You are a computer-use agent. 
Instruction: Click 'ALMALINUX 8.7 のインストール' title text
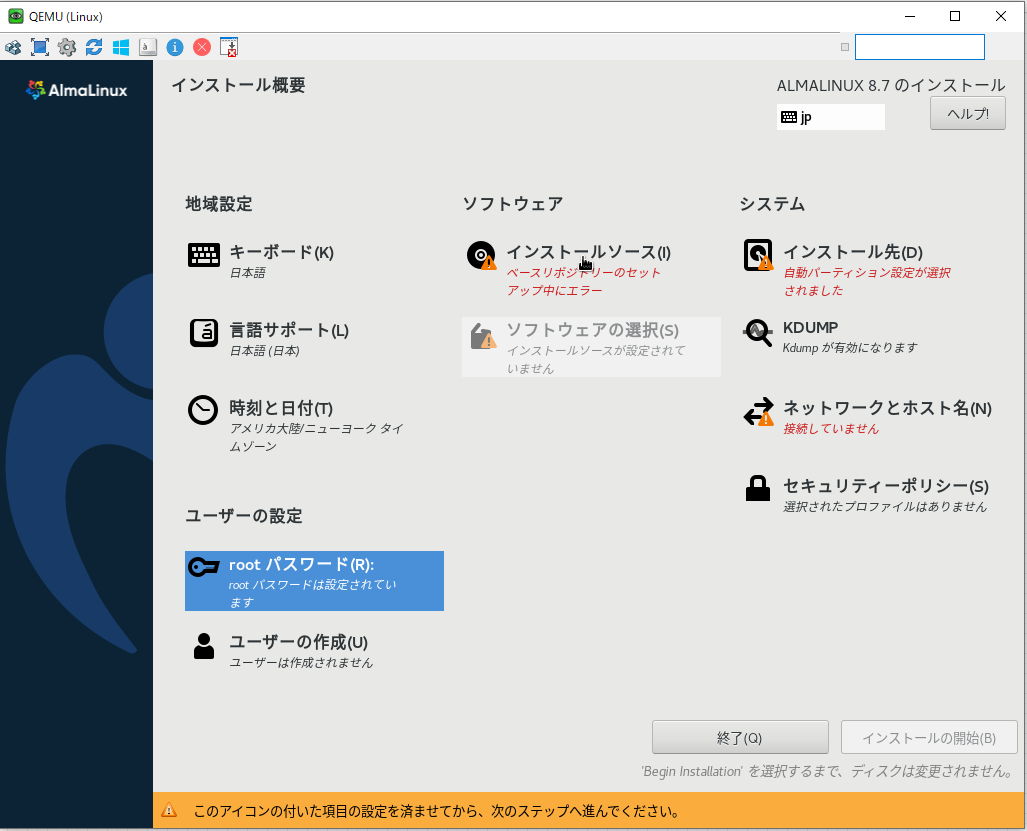(x=891, y=86)
